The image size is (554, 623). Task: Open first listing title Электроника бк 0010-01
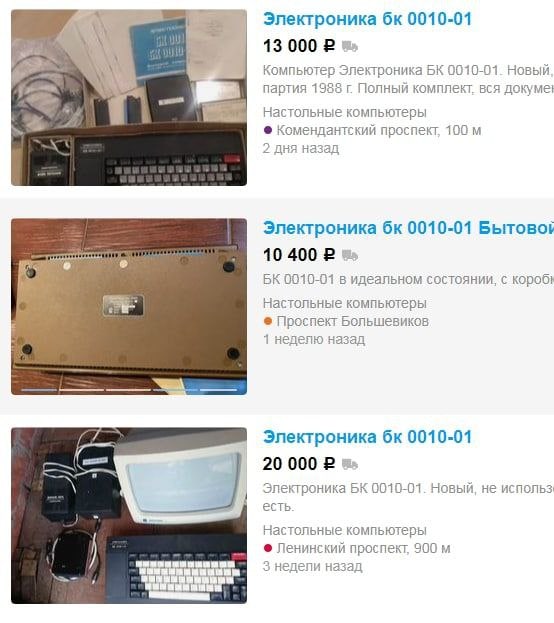tap(367, 19)
